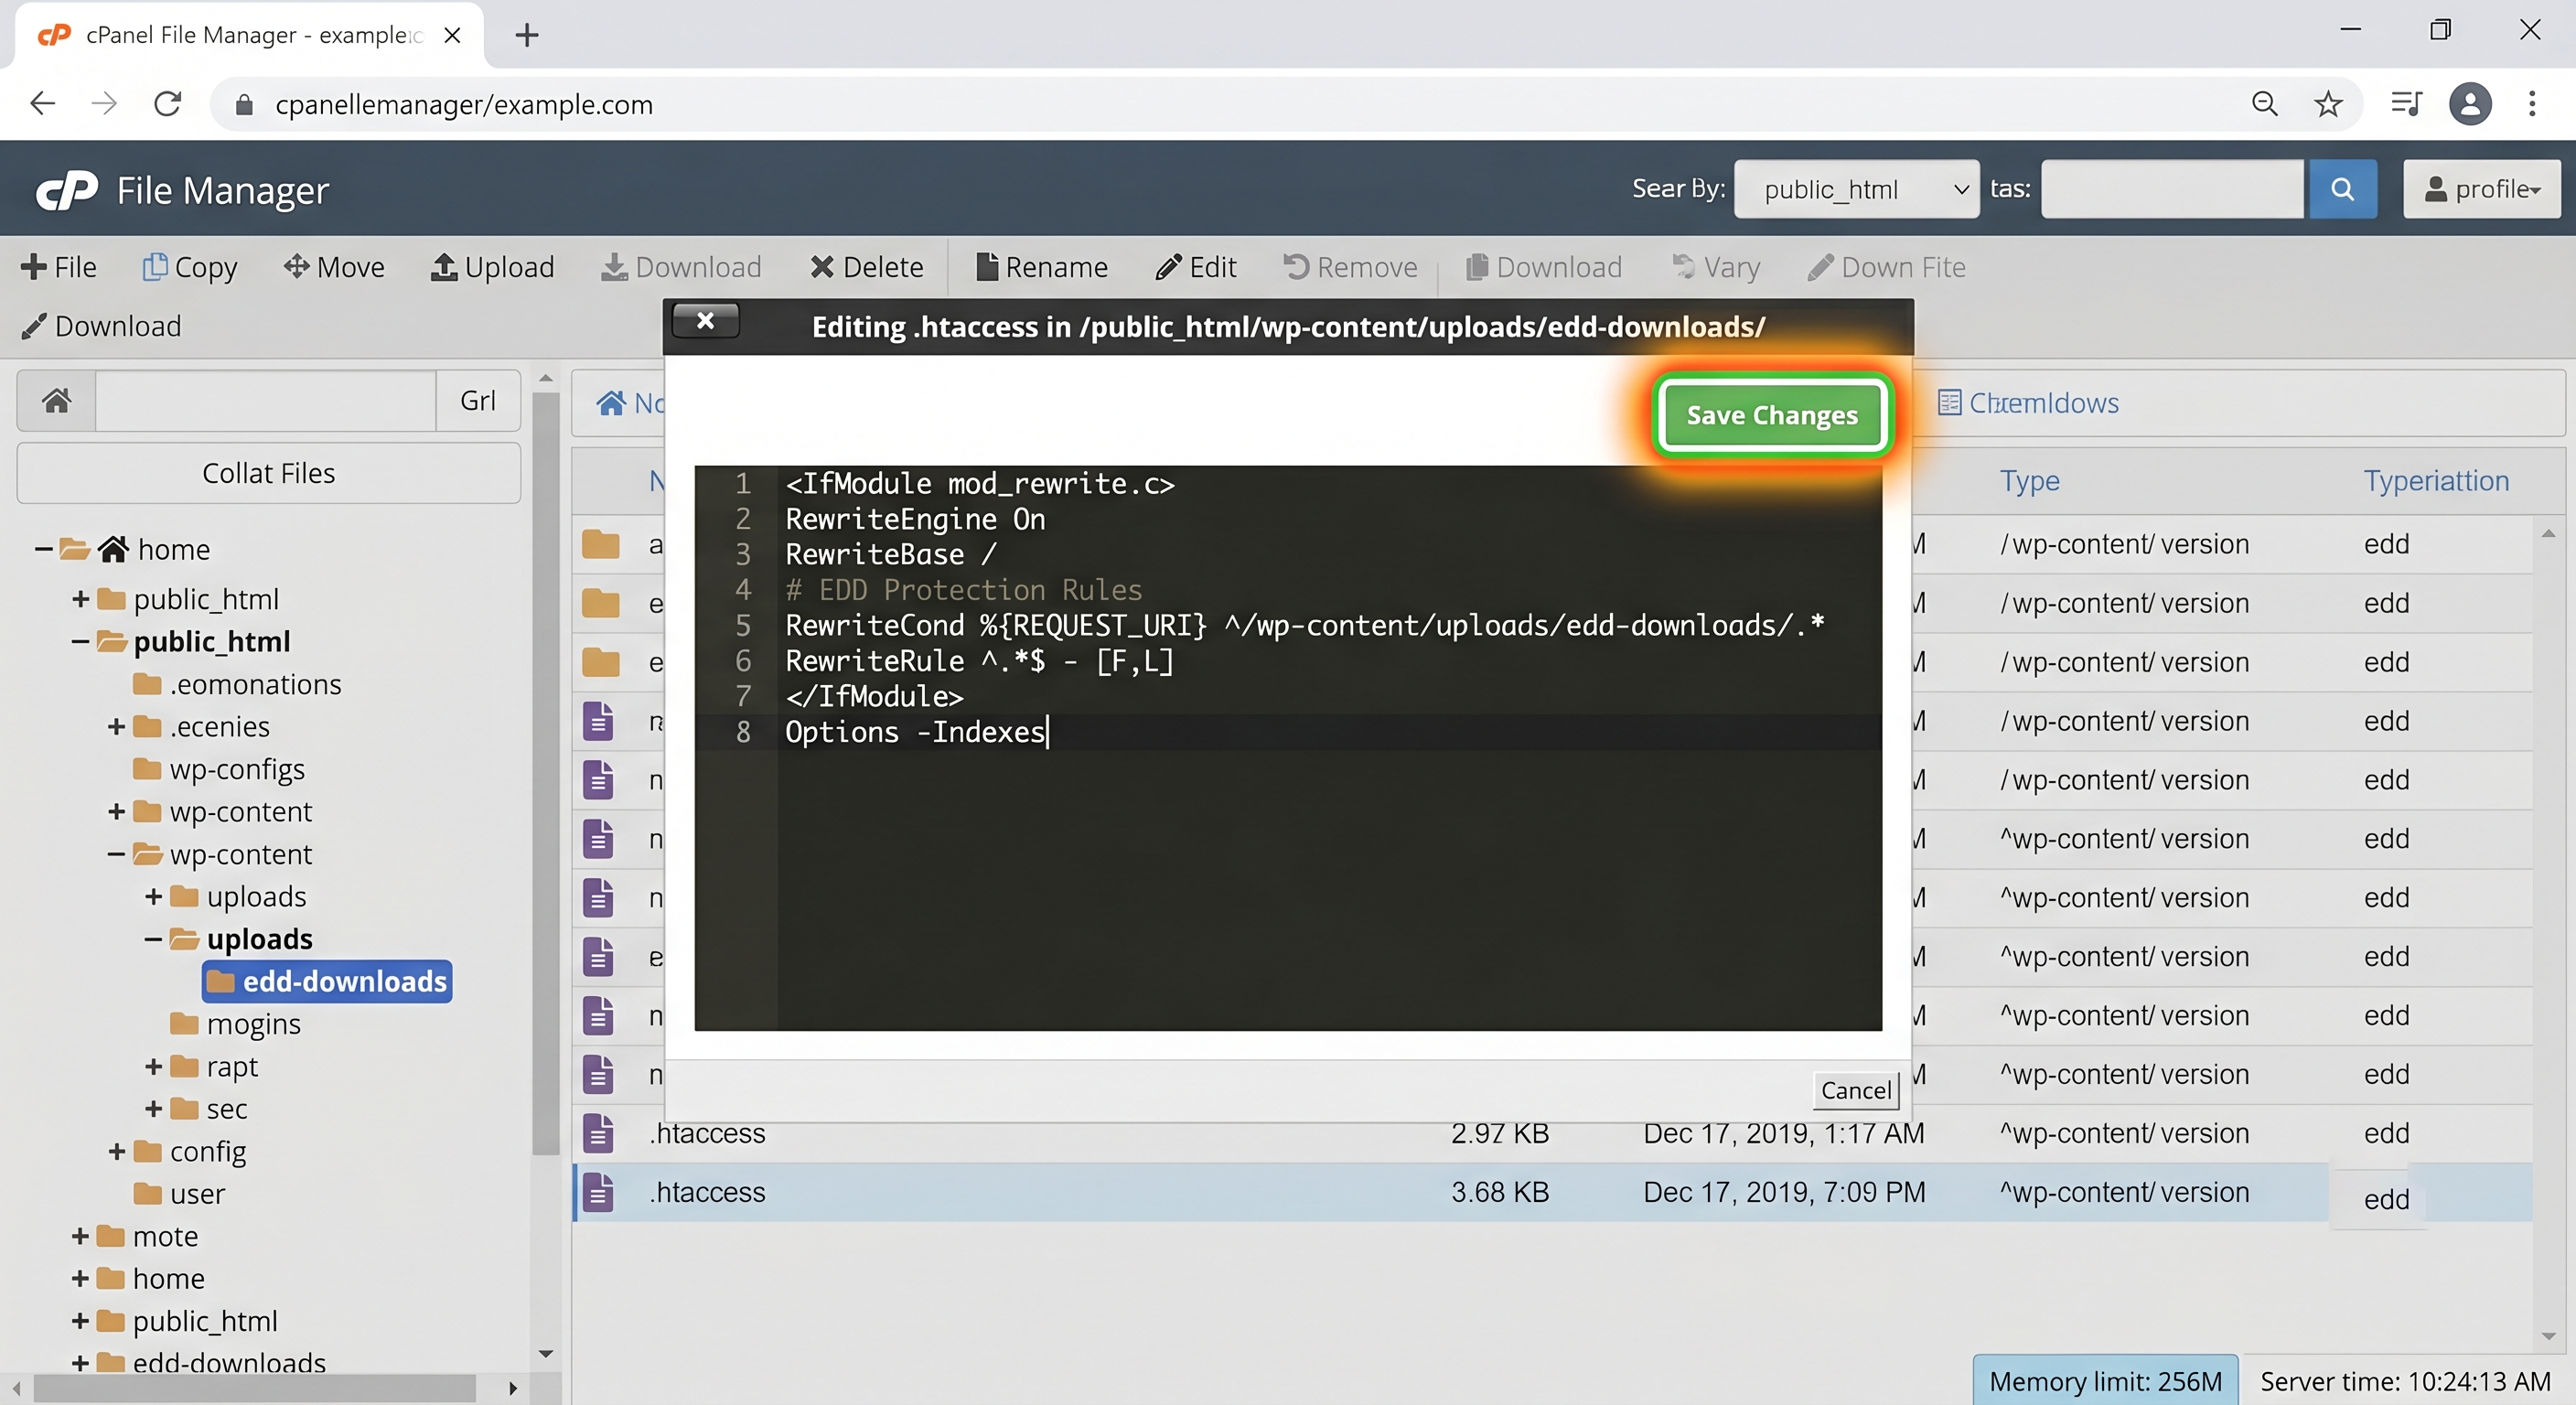This screenshot has width=2576, height=1405.
Task: Go back in the browser
Action: tap(42, 104)
